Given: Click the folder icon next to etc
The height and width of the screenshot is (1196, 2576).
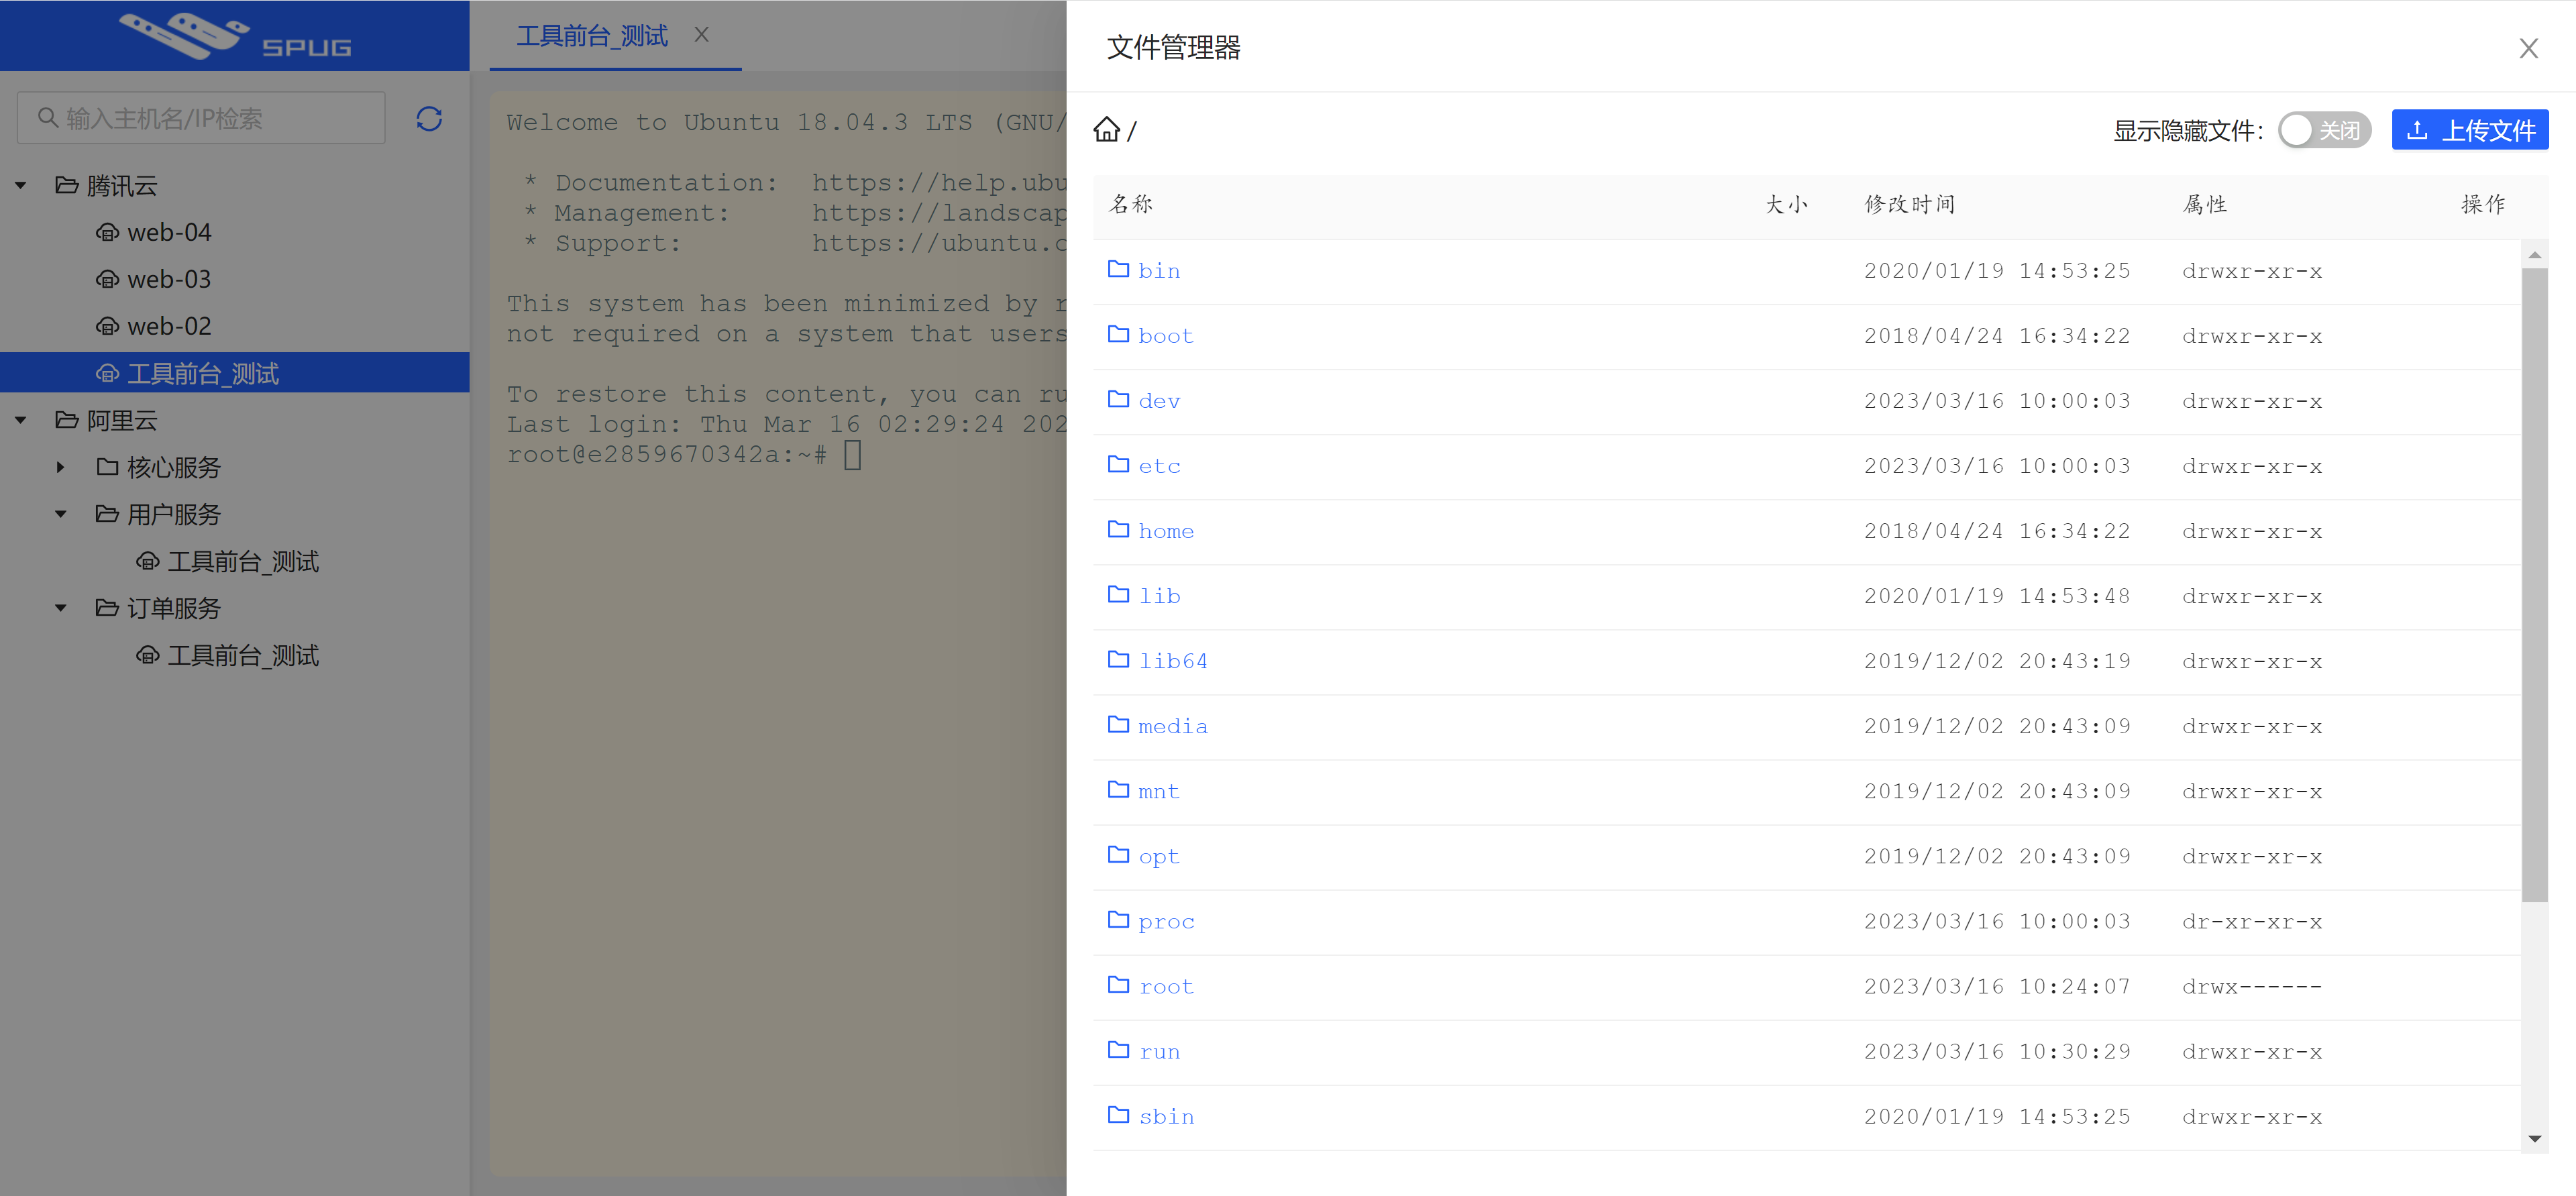Looking at the screenshot, I should coord(1118,465).
